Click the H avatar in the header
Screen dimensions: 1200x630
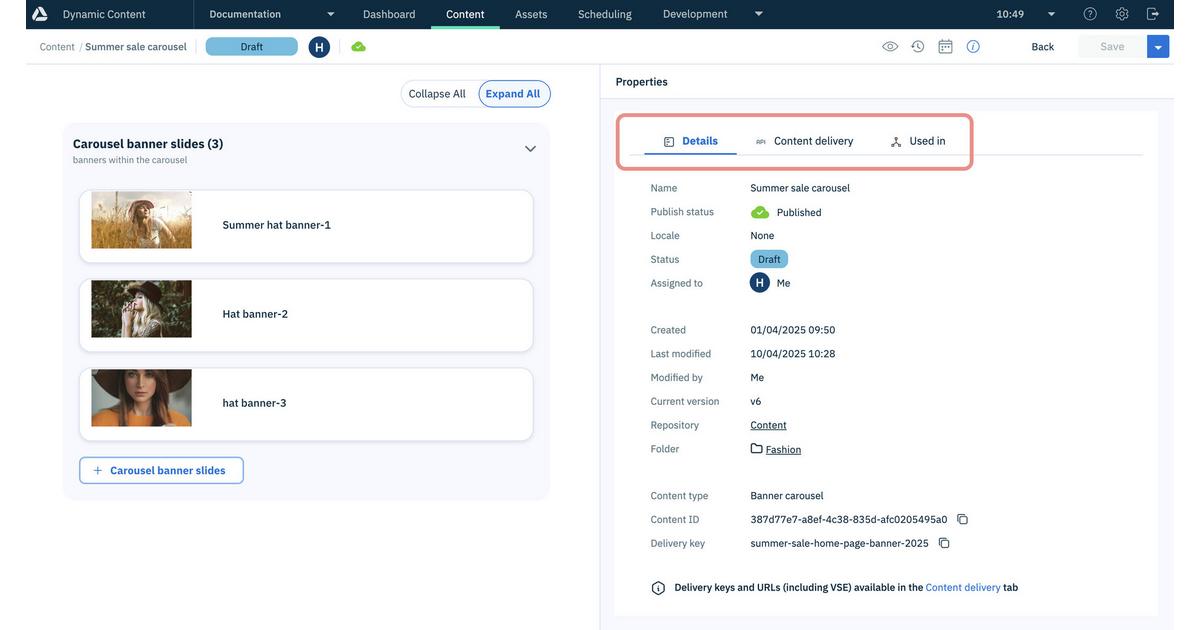319,47
